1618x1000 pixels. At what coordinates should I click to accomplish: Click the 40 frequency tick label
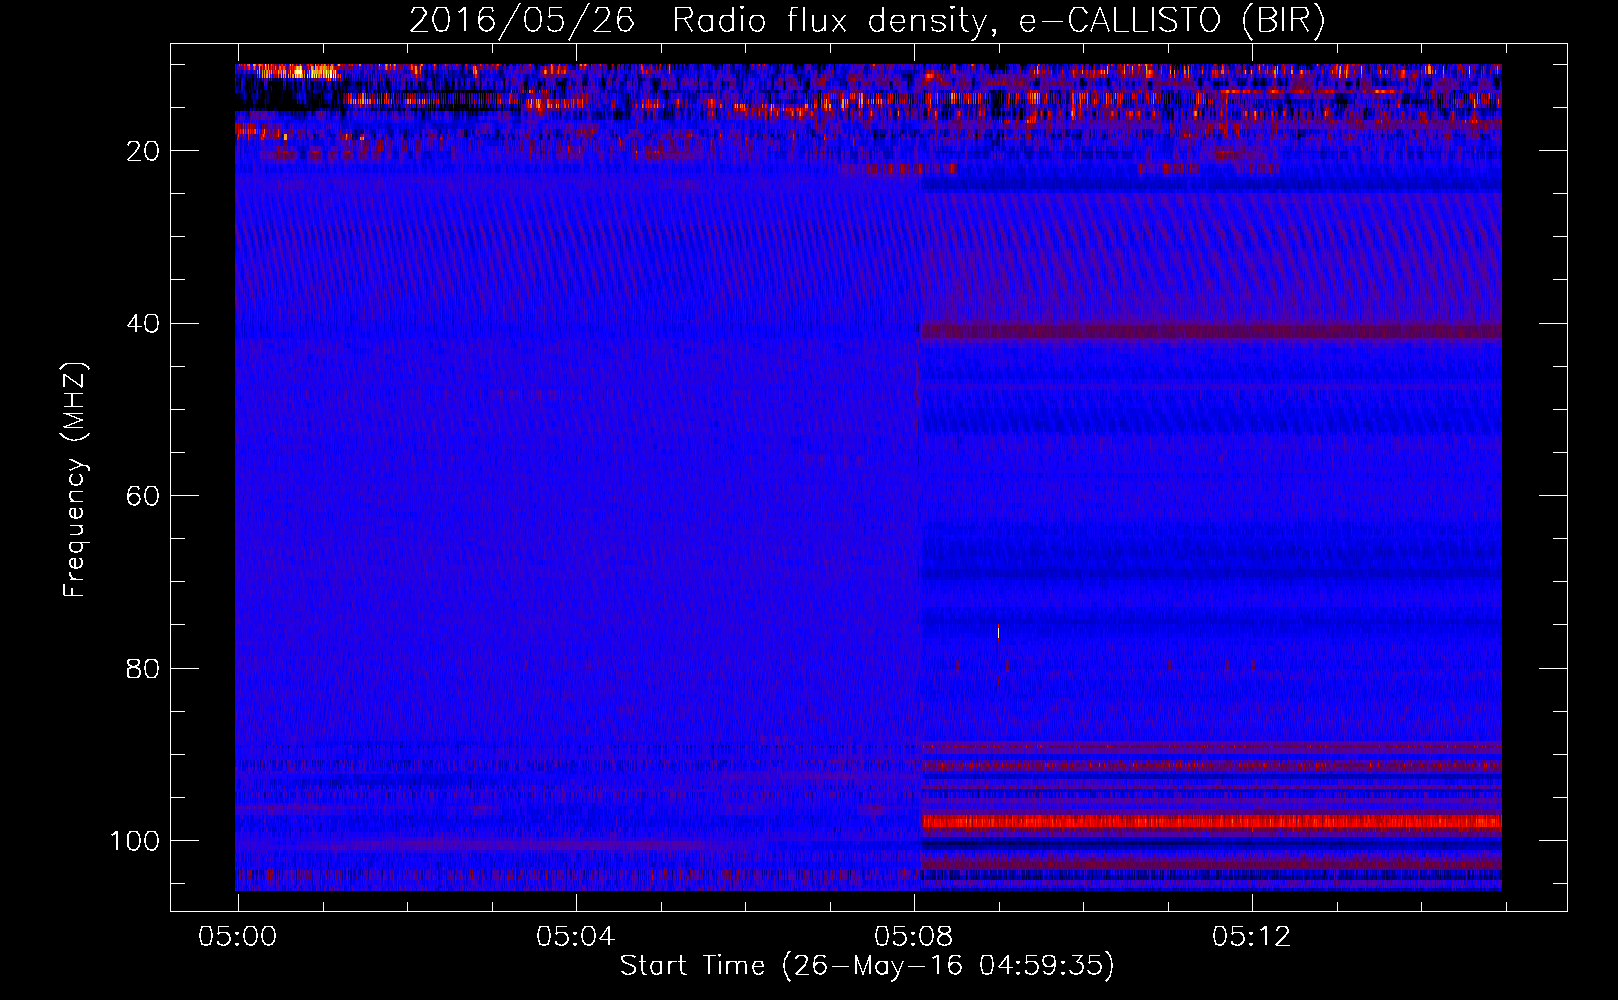coord(143,324)
